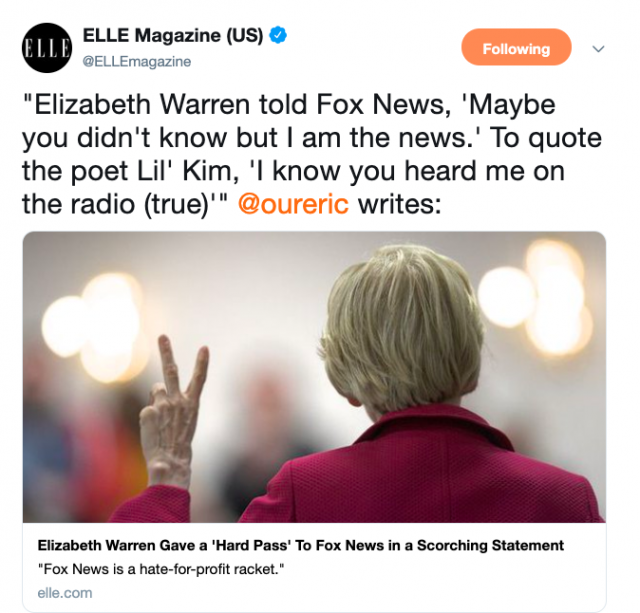Click the 'the poet Lil' Kim' tweet line
The width and height of the screenshot is (640, 613).
tap(293, 171)
